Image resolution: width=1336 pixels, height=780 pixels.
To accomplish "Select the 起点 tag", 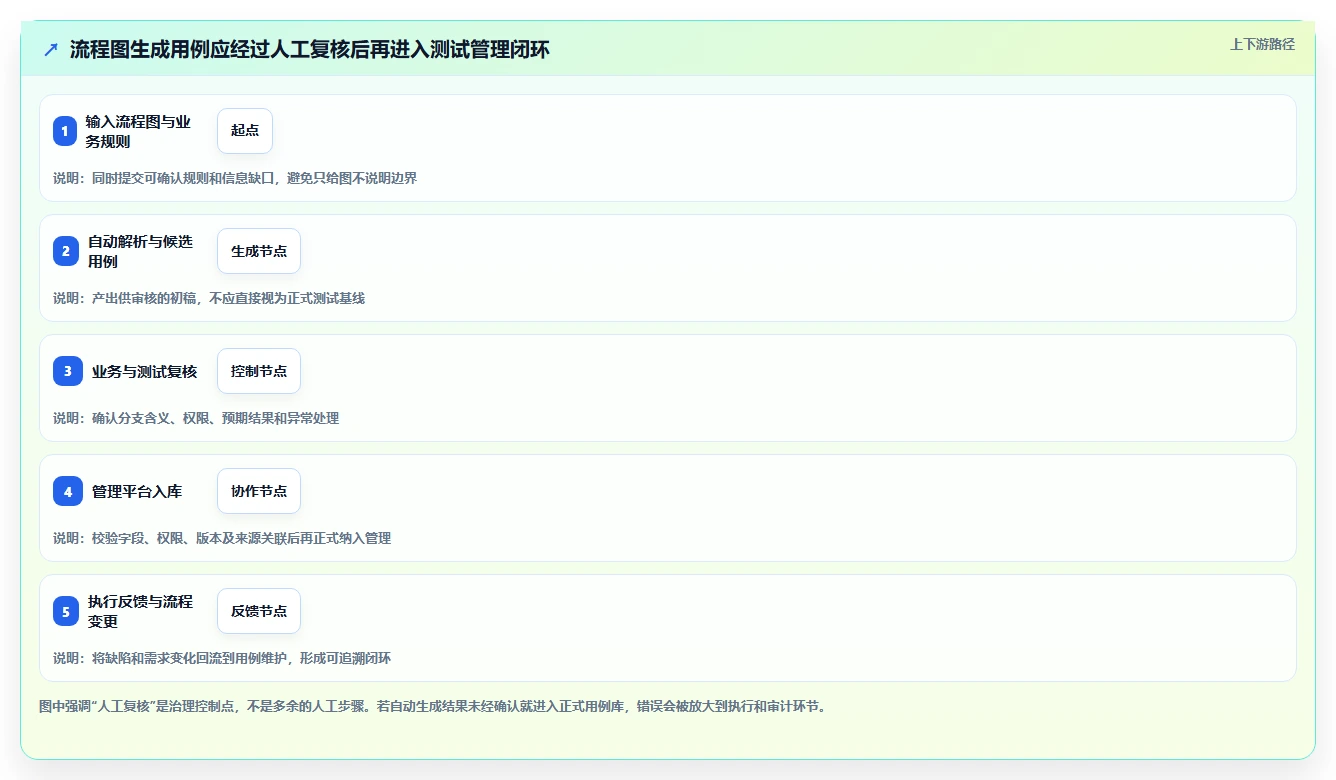I will [245, 131].
